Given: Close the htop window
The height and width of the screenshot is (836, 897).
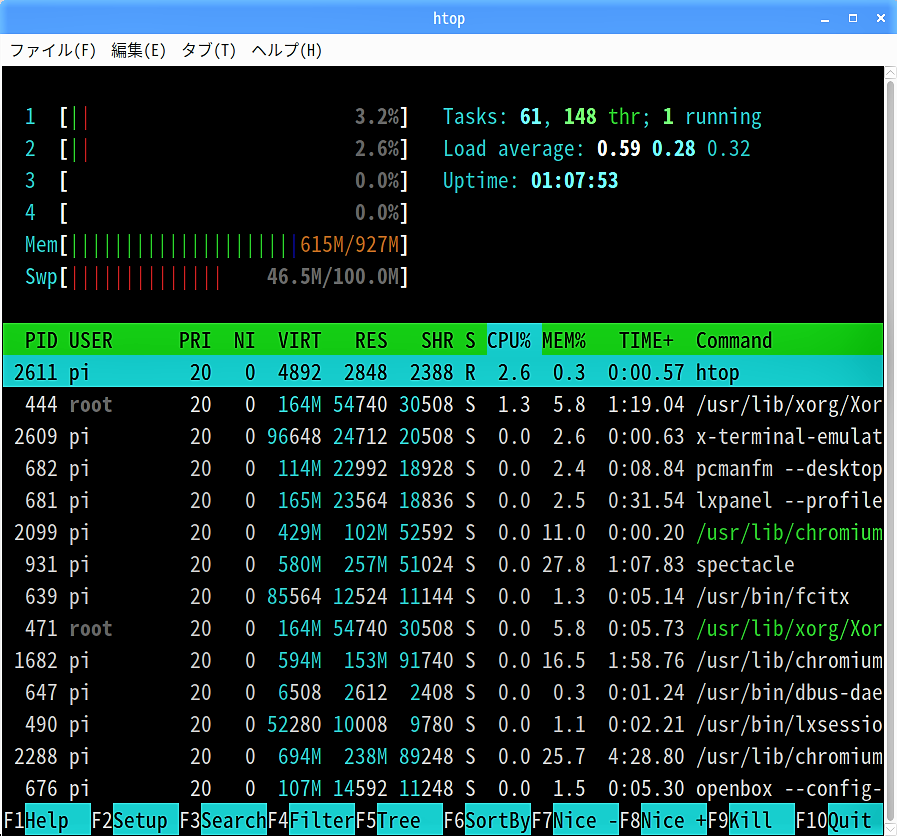Looking at the screenshot, I should coord(881,18).
